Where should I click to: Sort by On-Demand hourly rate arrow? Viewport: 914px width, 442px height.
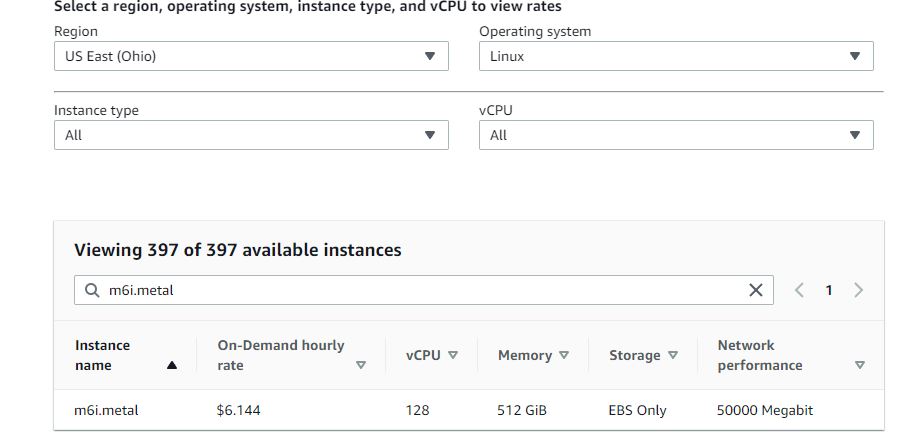tap(361, 366)
